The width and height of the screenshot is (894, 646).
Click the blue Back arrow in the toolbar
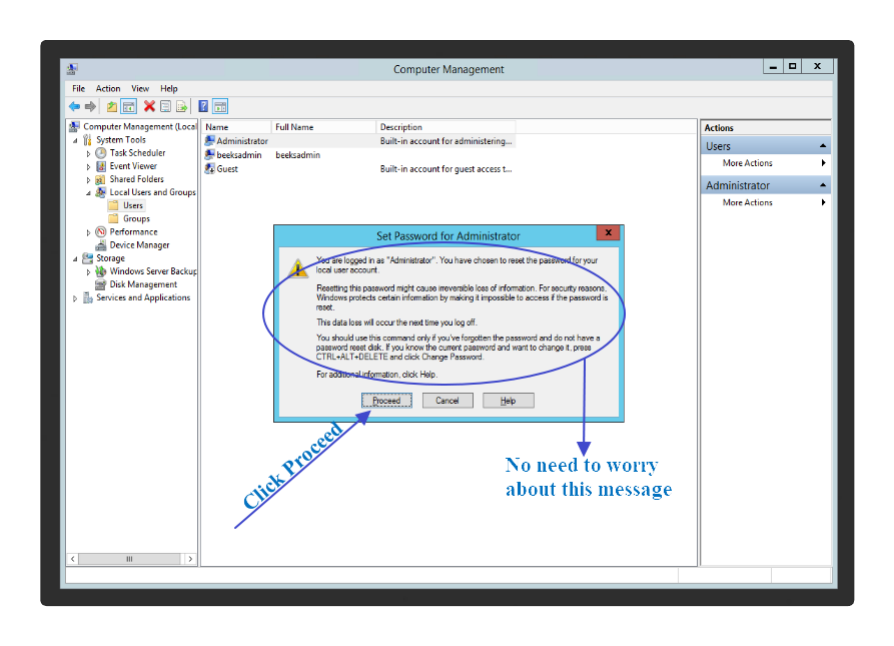tap(74, 107)
